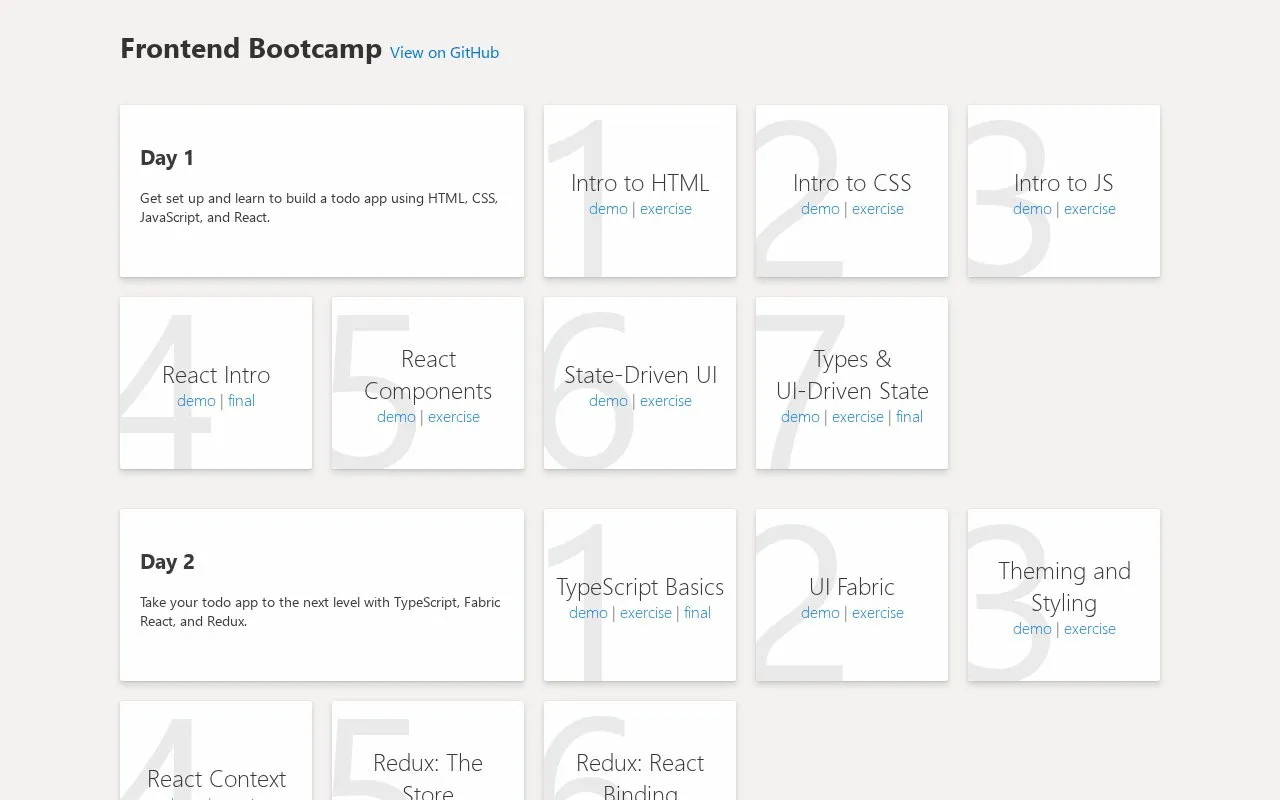Open the Intro to JS exercise
The image size is (1280, 800).
coord(1090,209)
